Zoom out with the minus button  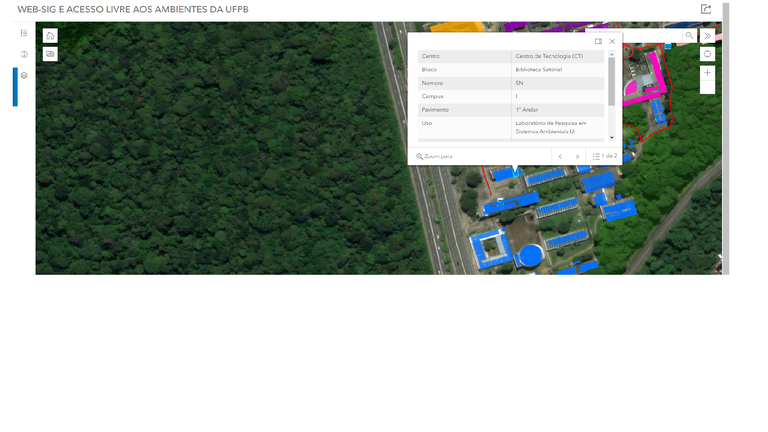pyautogui.click(x=707, y=88)
